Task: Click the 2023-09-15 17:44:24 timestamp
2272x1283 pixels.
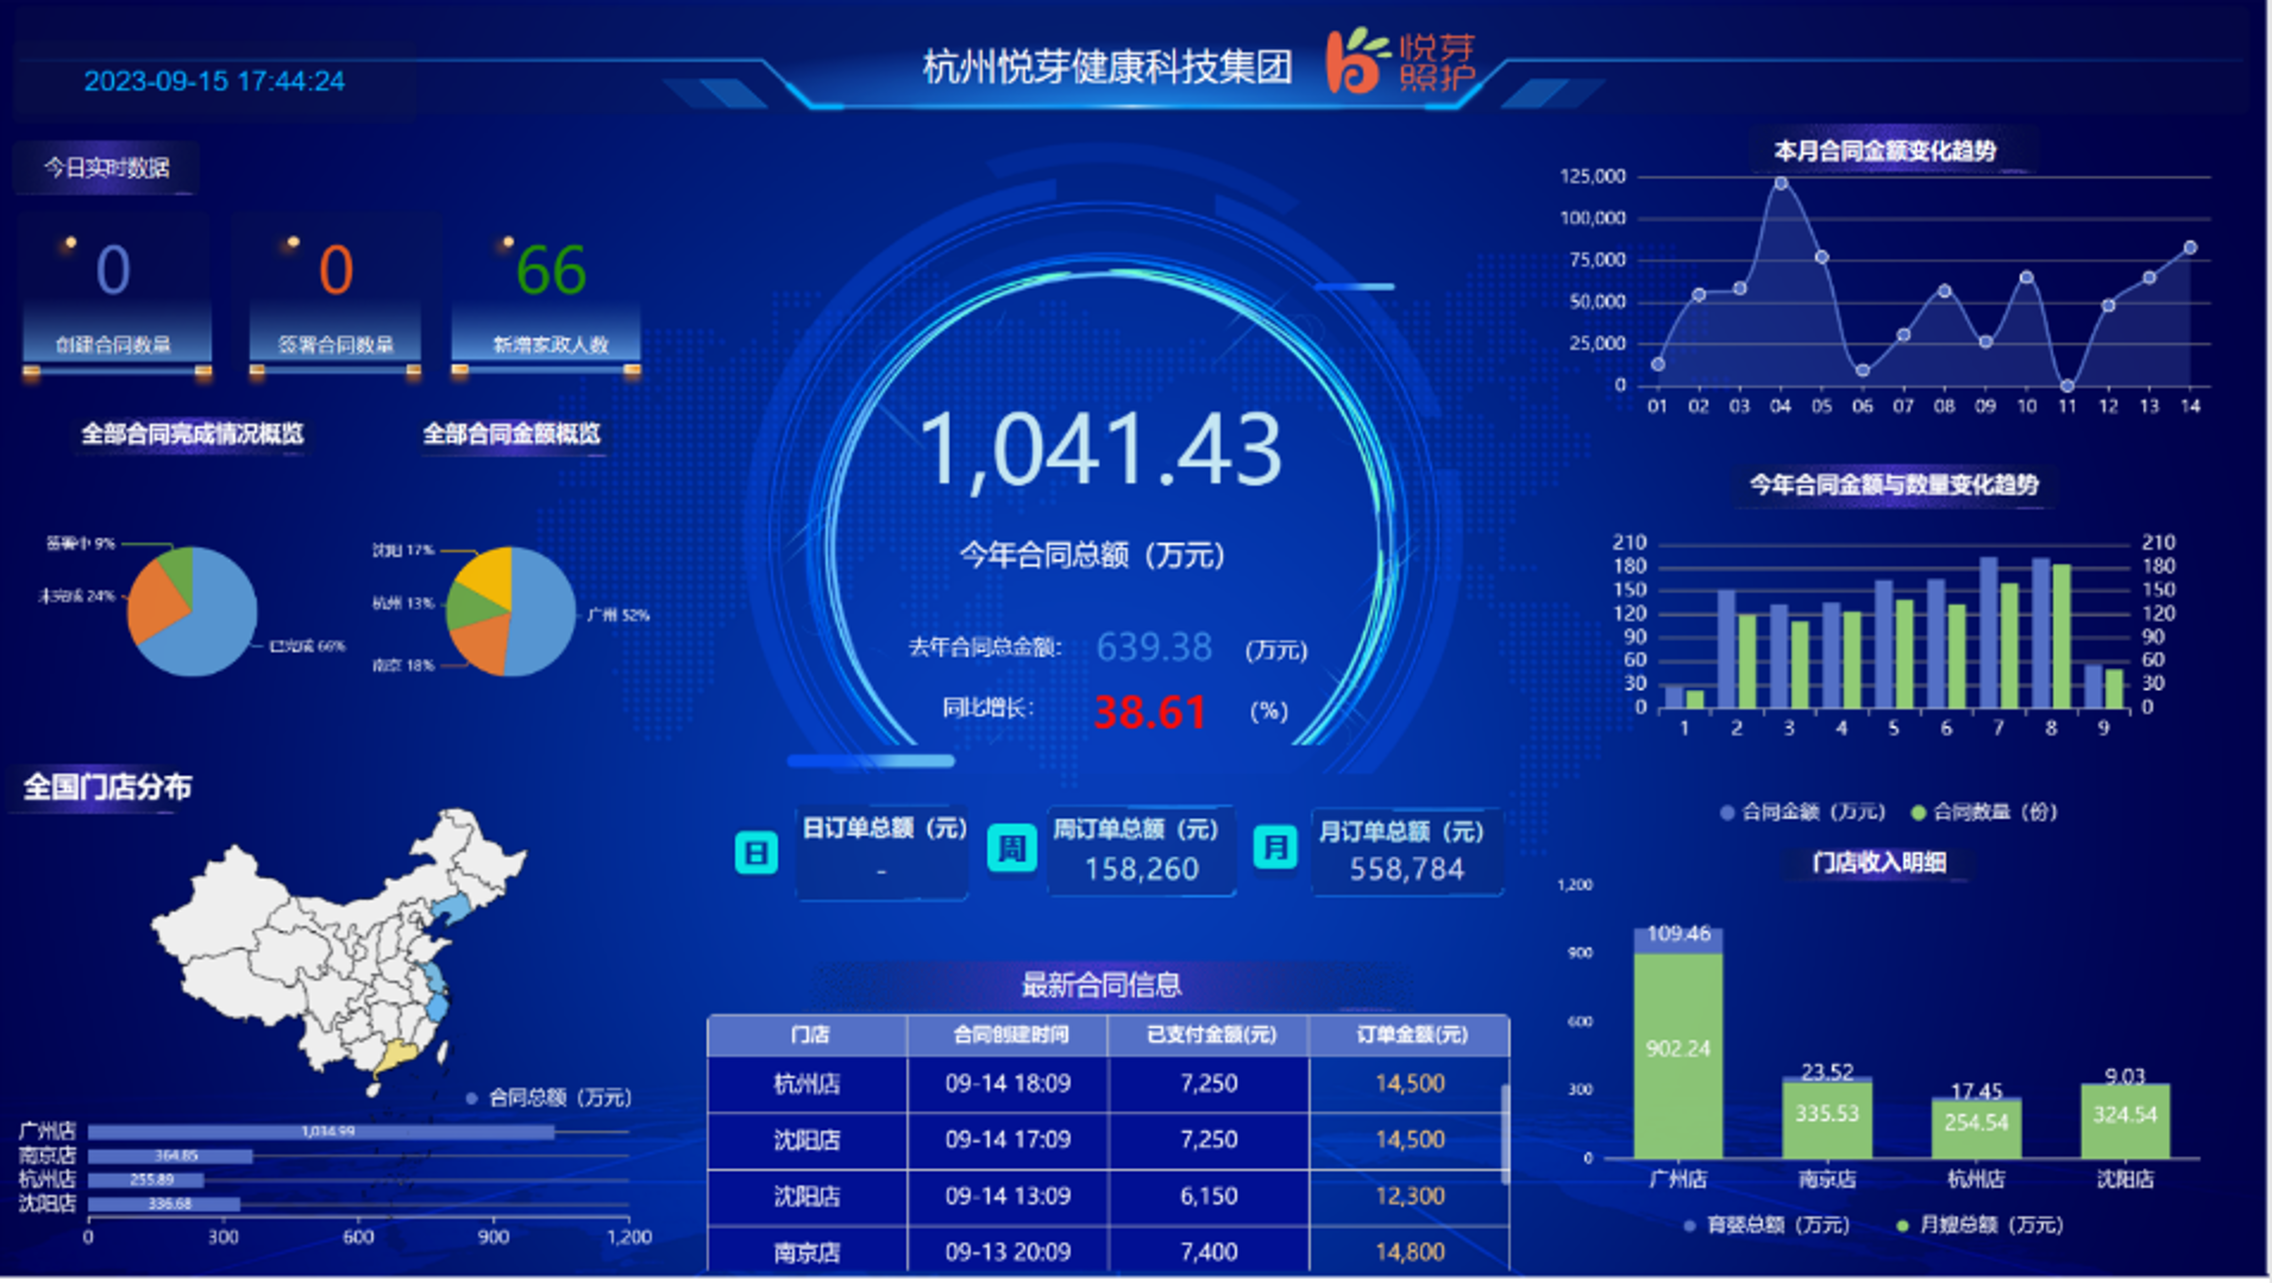Action: click(x=214, y=82)
